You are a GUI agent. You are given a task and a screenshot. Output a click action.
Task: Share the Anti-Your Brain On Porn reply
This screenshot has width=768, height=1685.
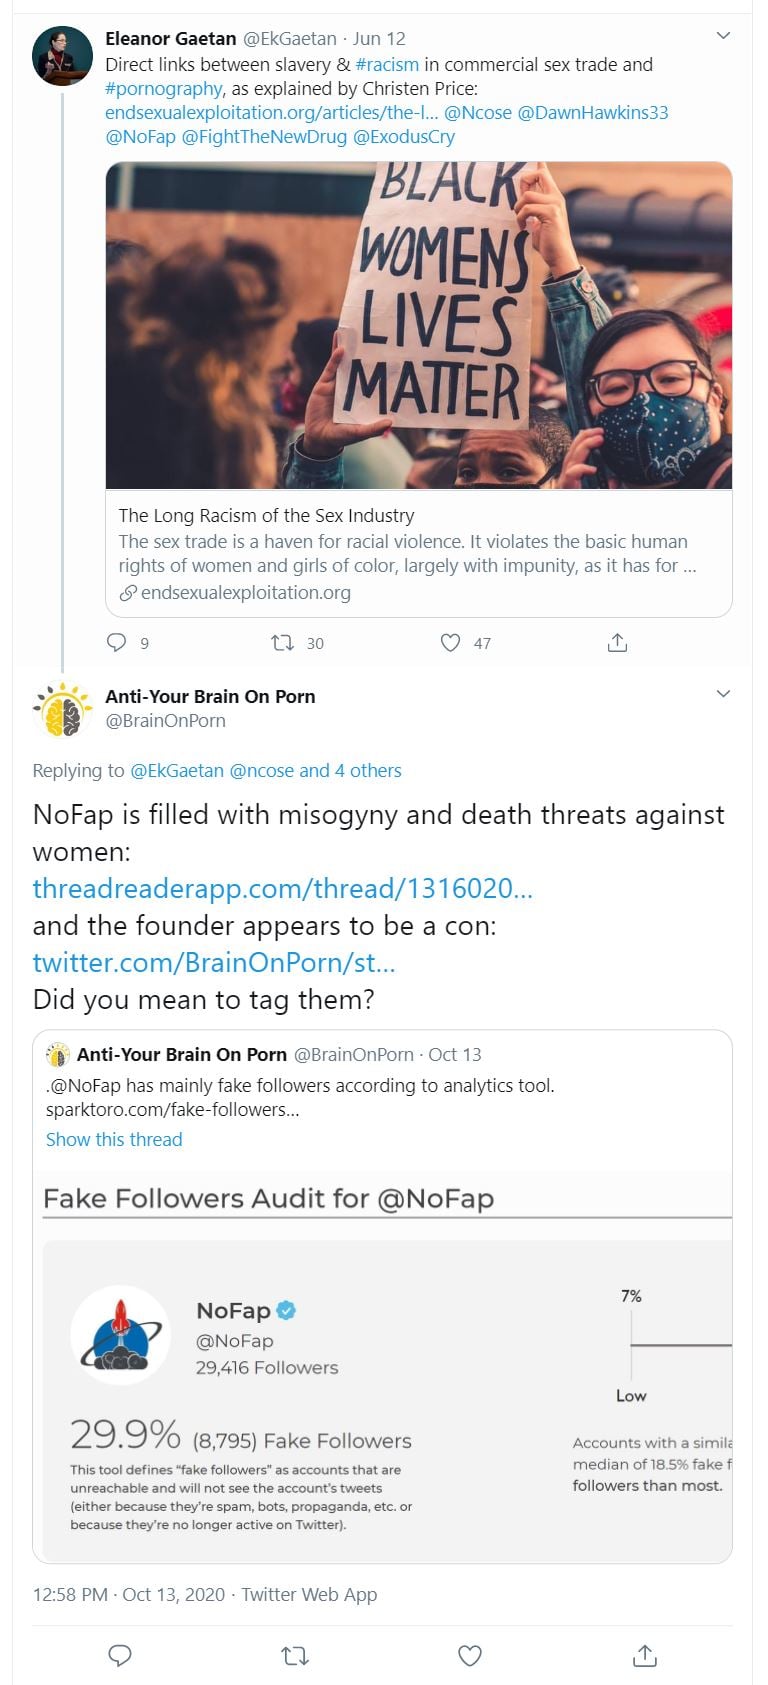(x=645, y=1655)
